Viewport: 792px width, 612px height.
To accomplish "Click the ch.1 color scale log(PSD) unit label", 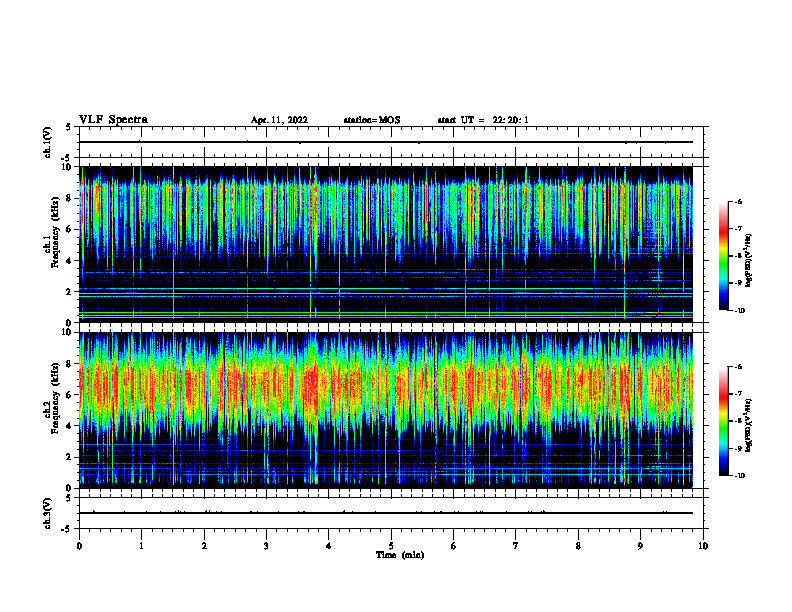I will tap(749, 261).
